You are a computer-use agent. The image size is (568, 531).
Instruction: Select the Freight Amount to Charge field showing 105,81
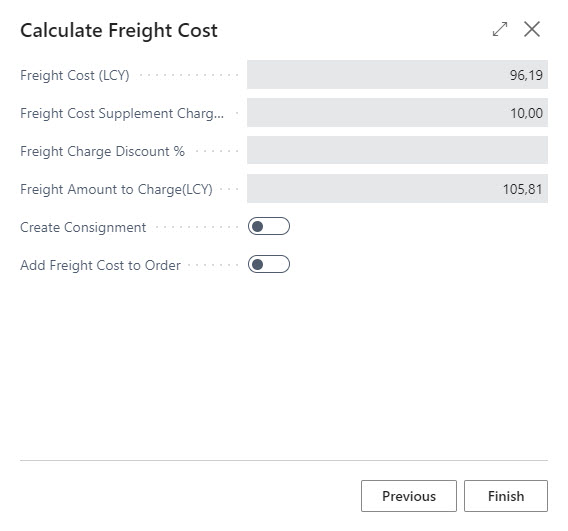pos(397,188)
